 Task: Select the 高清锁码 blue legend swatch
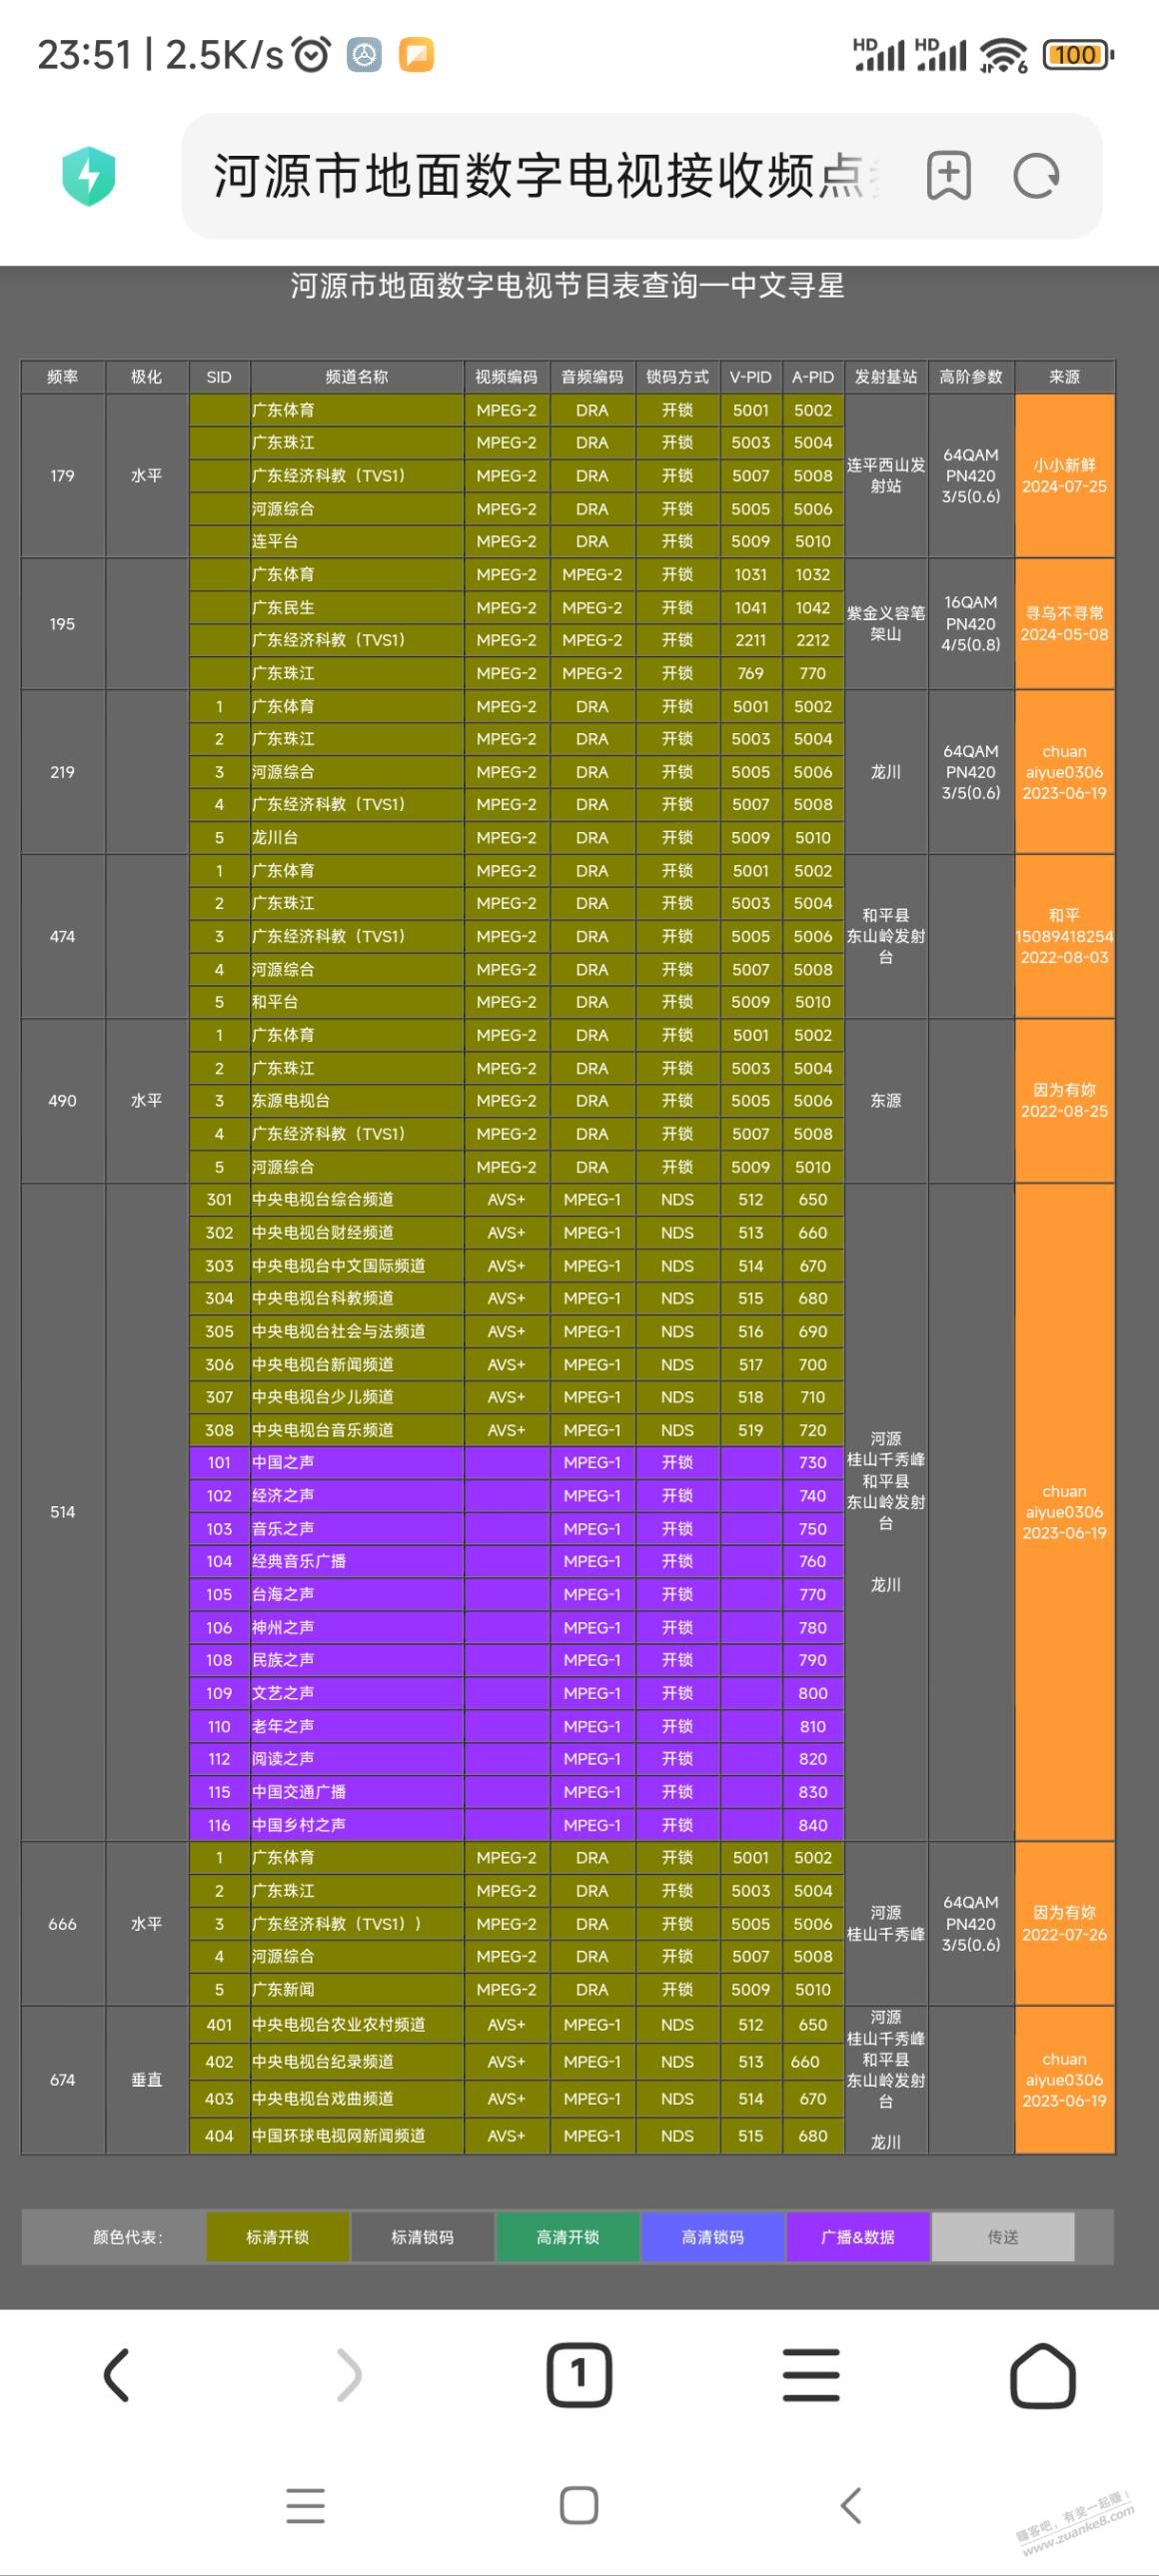713,2237
